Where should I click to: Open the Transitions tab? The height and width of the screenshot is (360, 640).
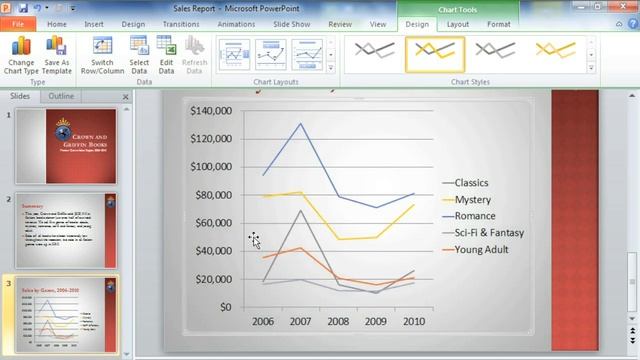[x=181, y=24]
